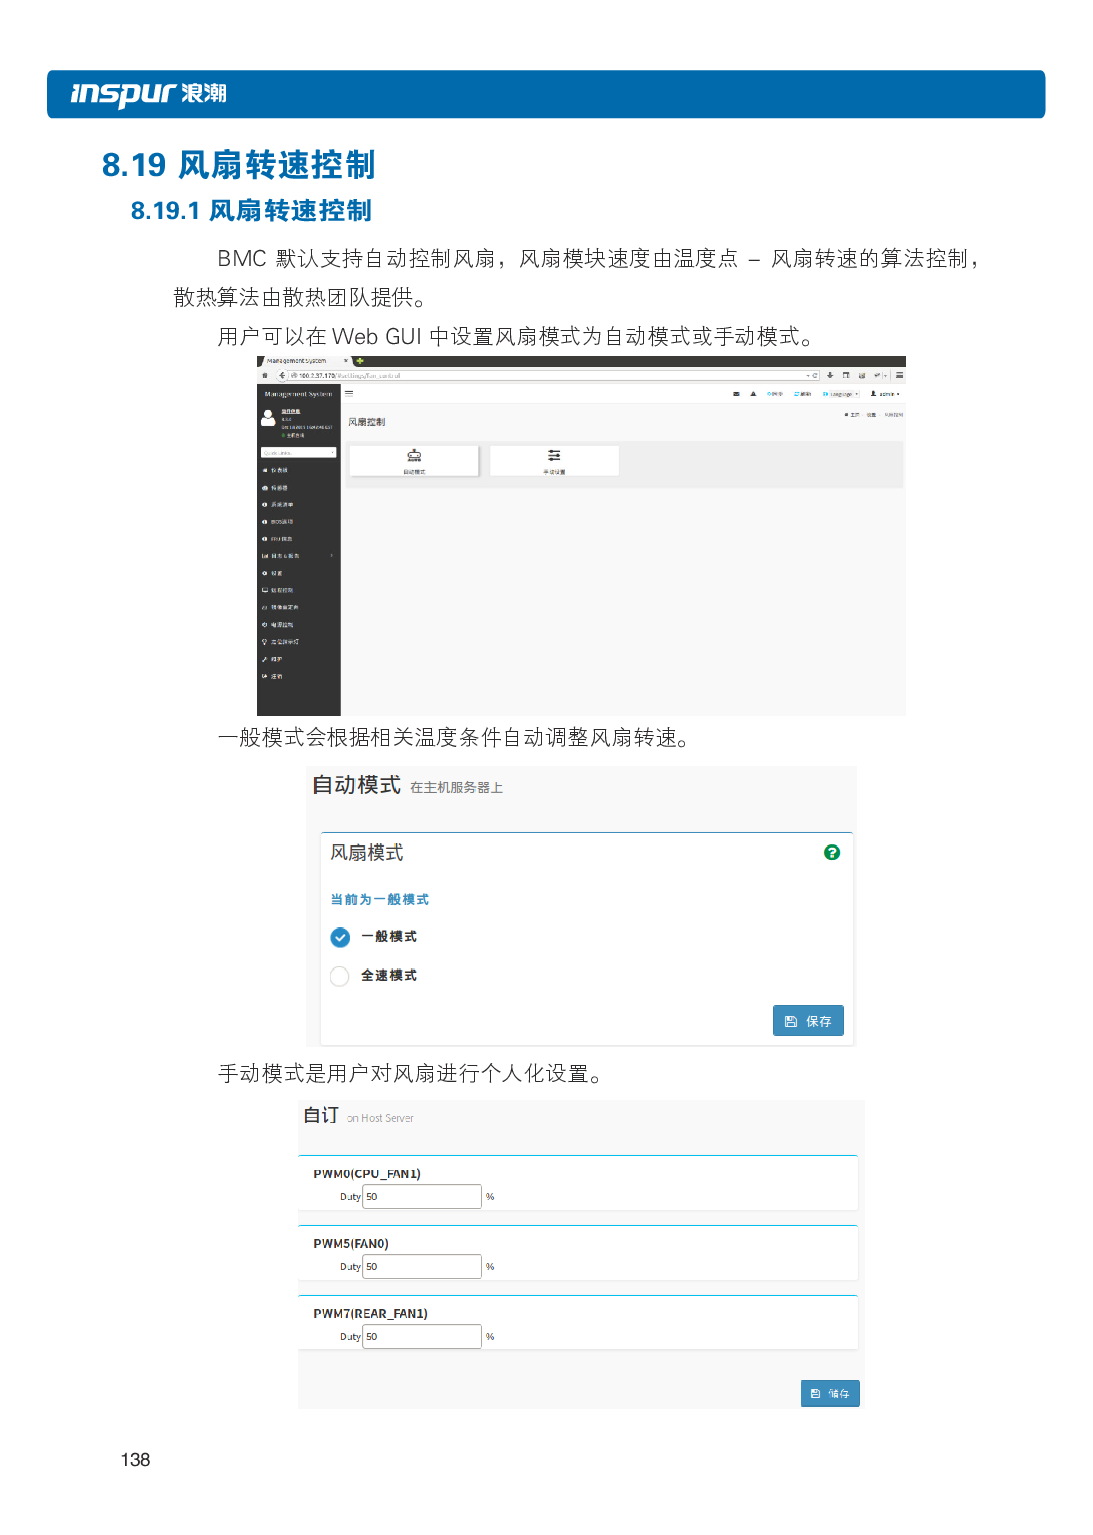The image size is (1093, 1535).
Task: Click the PWM5(FAN0) Duty input field
Action: 421,1266
